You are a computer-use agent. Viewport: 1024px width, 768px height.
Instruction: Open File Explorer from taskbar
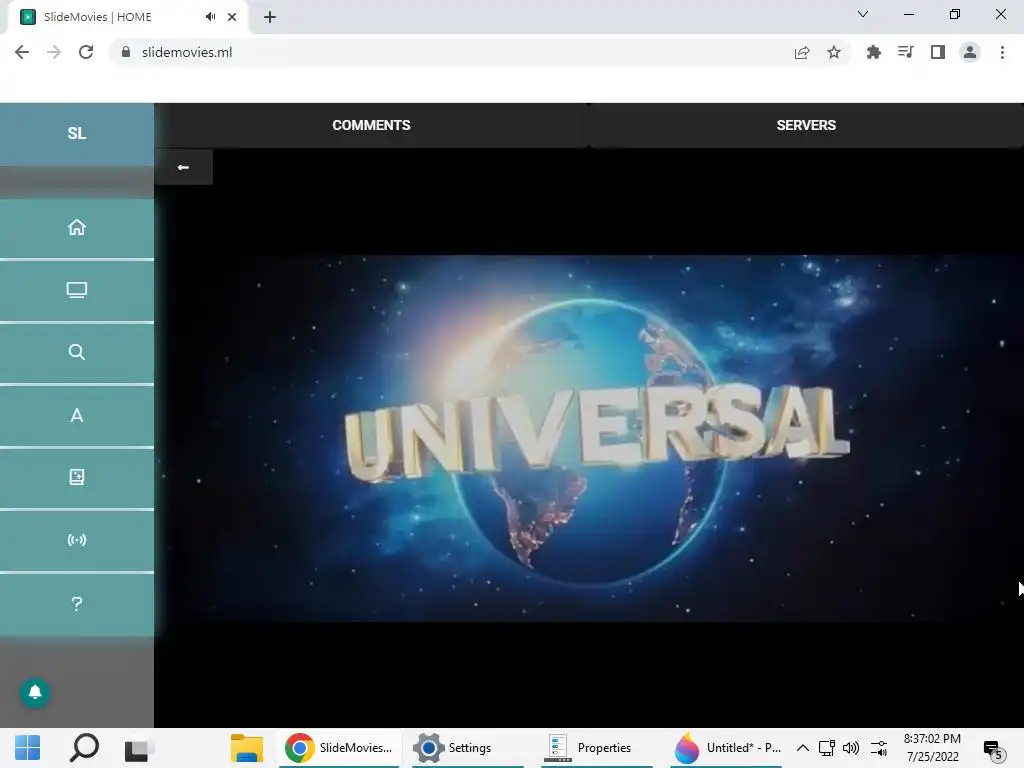(247, 748)
